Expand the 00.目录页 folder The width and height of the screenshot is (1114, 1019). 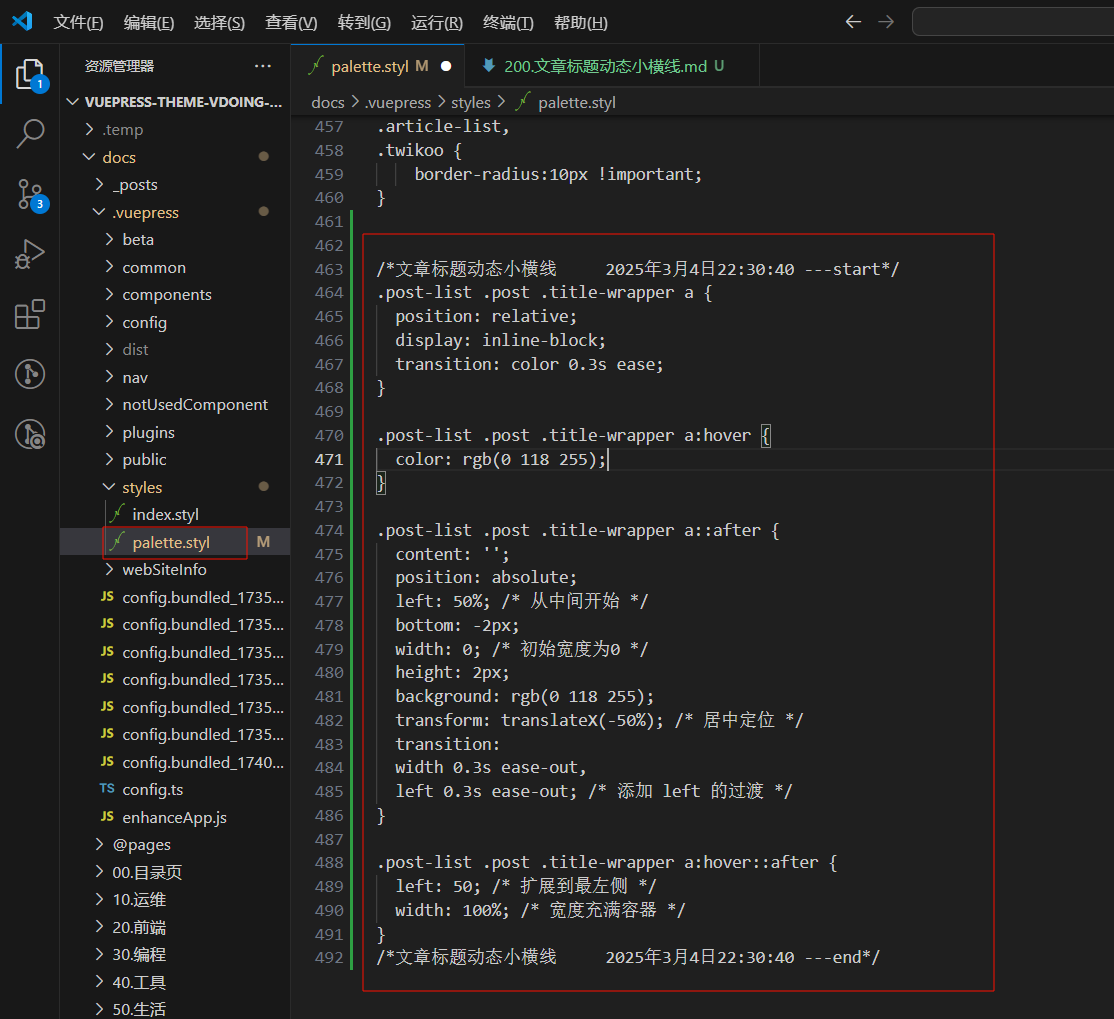175,872
